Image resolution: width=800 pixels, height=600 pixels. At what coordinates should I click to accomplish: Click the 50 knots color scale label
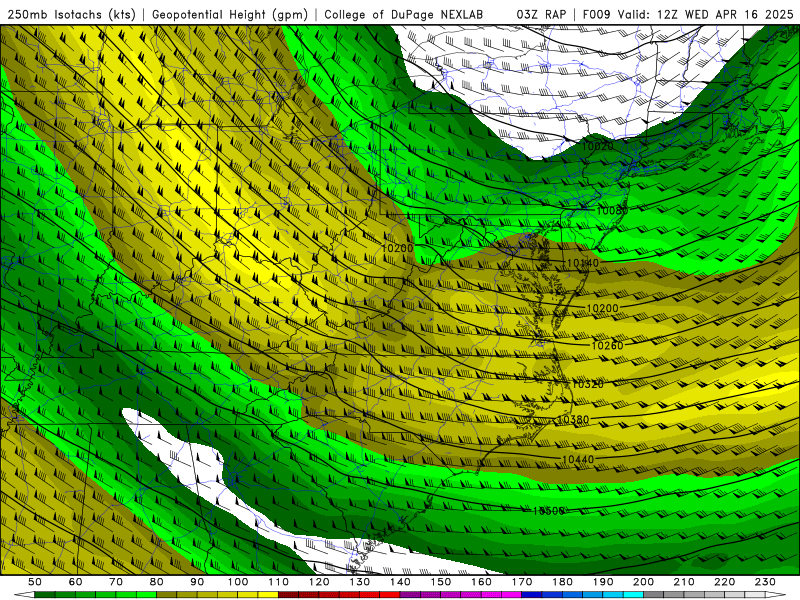(35, 582)
